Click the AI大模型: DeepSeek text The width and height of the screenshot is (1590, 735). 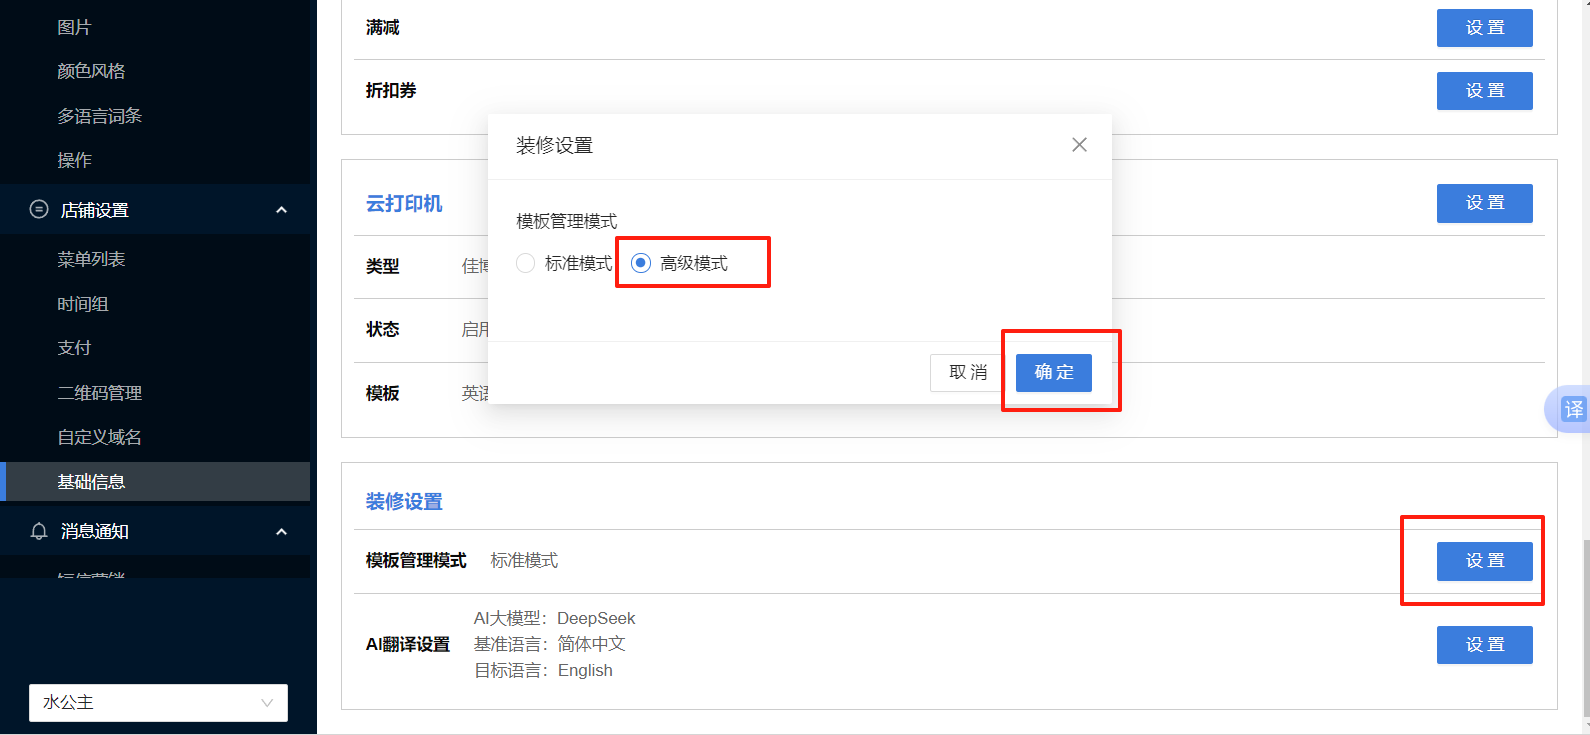pyautogui.click(x=554, y=618)
